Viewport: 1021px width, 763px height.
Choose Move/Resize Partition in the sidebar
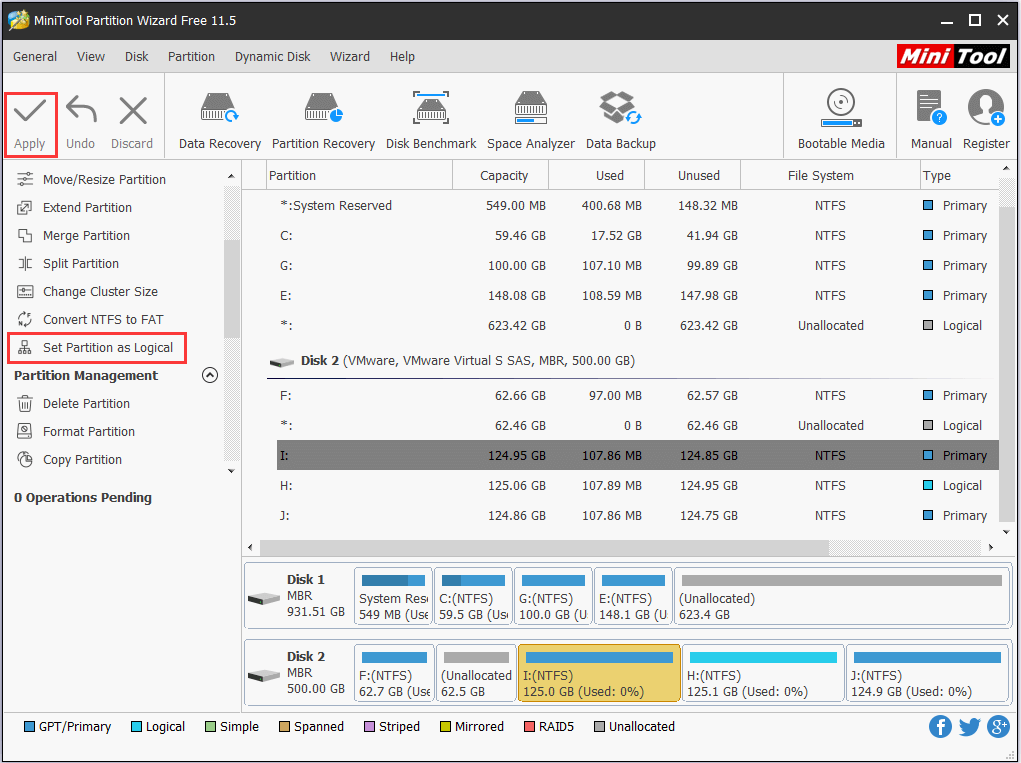[x=91, y=179]
